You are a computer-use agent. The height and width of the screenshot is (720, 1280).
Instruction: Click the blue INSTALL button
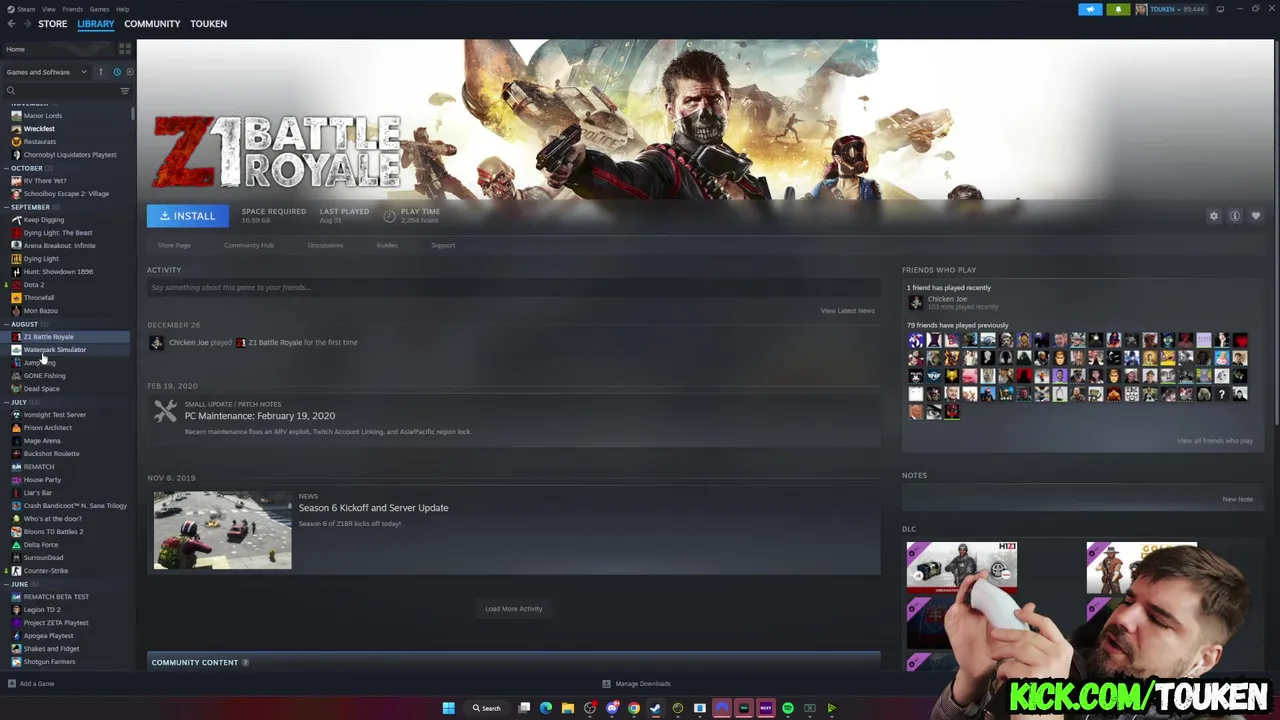point(188,216)
